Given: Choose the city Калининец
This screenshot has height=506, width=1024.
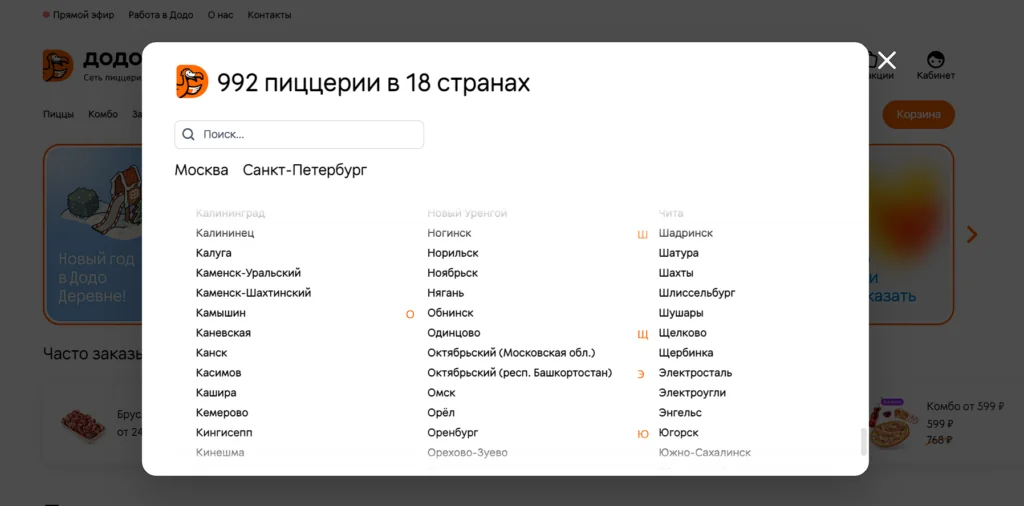Looking at the screenshot, I should pyautogui.click(x=225, y=233).
